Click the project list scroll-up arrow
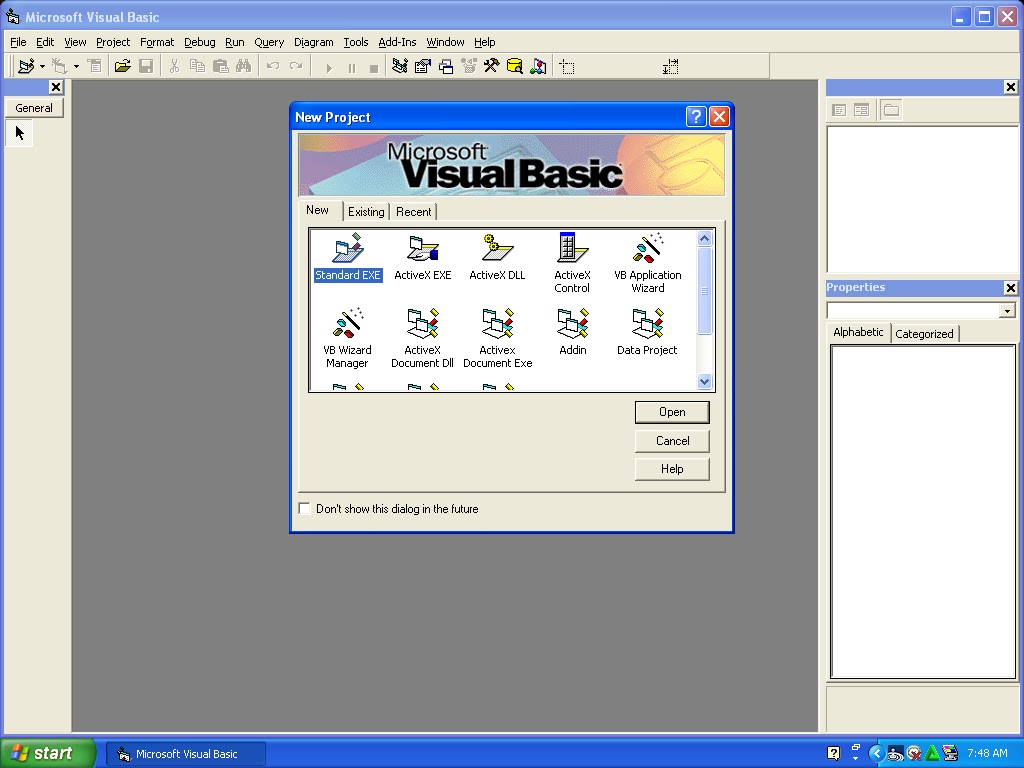Viewport: 1024px width, 768px height. click(x=704, y=238)
